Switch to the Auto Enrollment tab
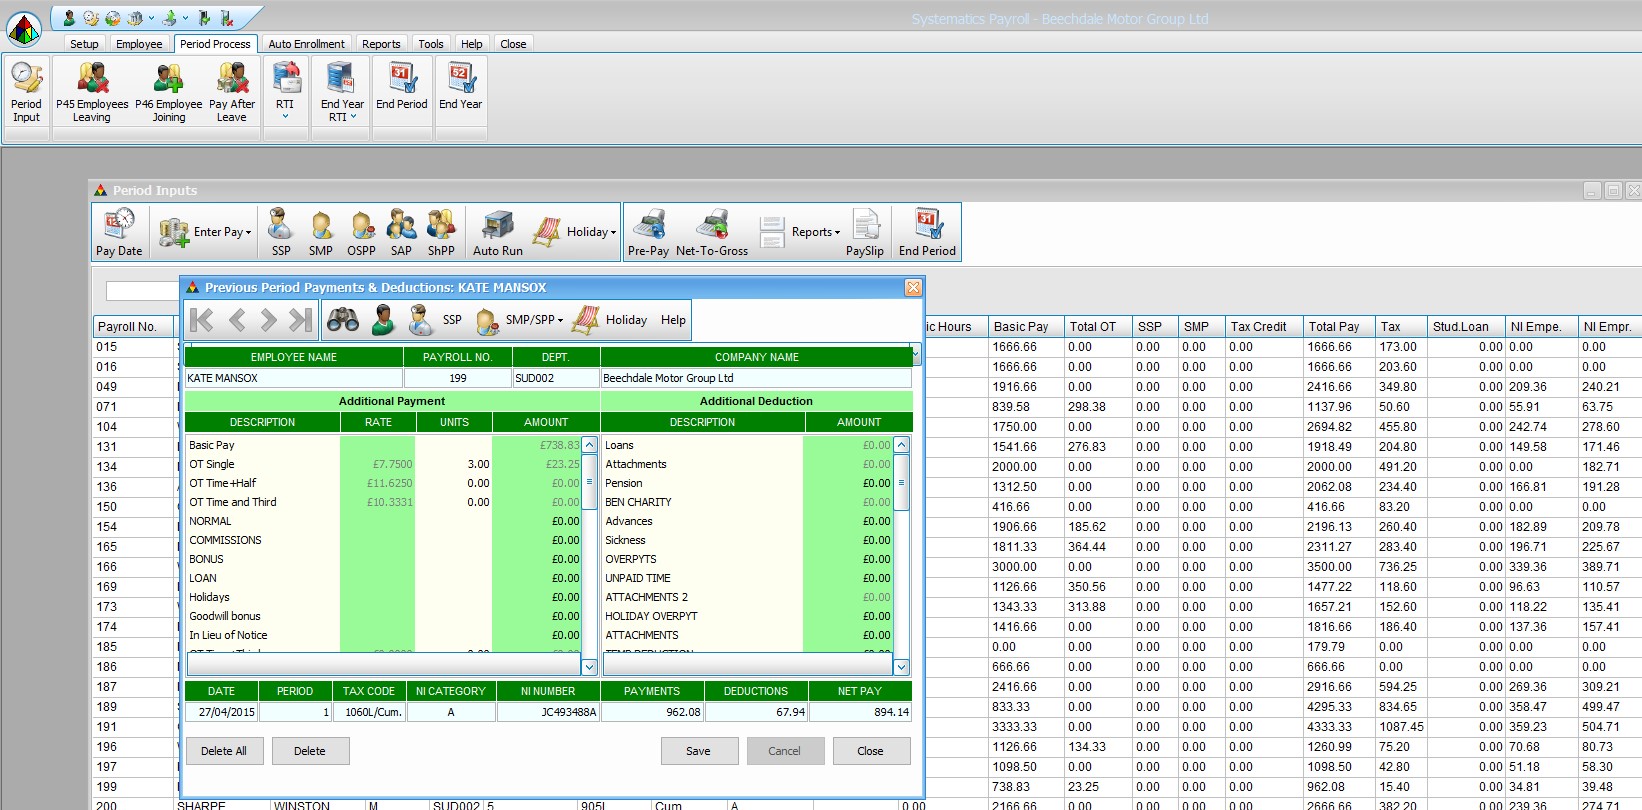The width and height of the screenshot is (1642, 810). tap(306, 44)
